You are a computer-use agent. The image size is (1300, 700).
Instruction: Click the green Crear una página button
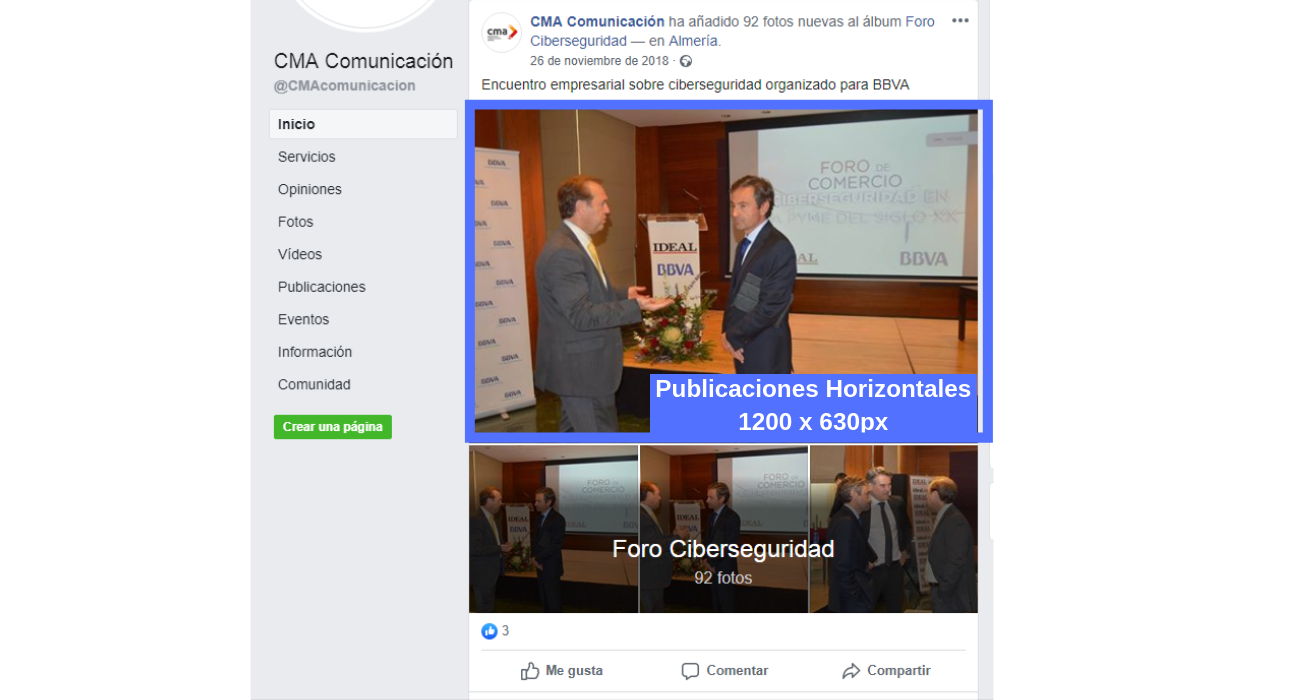pos(333,427)
